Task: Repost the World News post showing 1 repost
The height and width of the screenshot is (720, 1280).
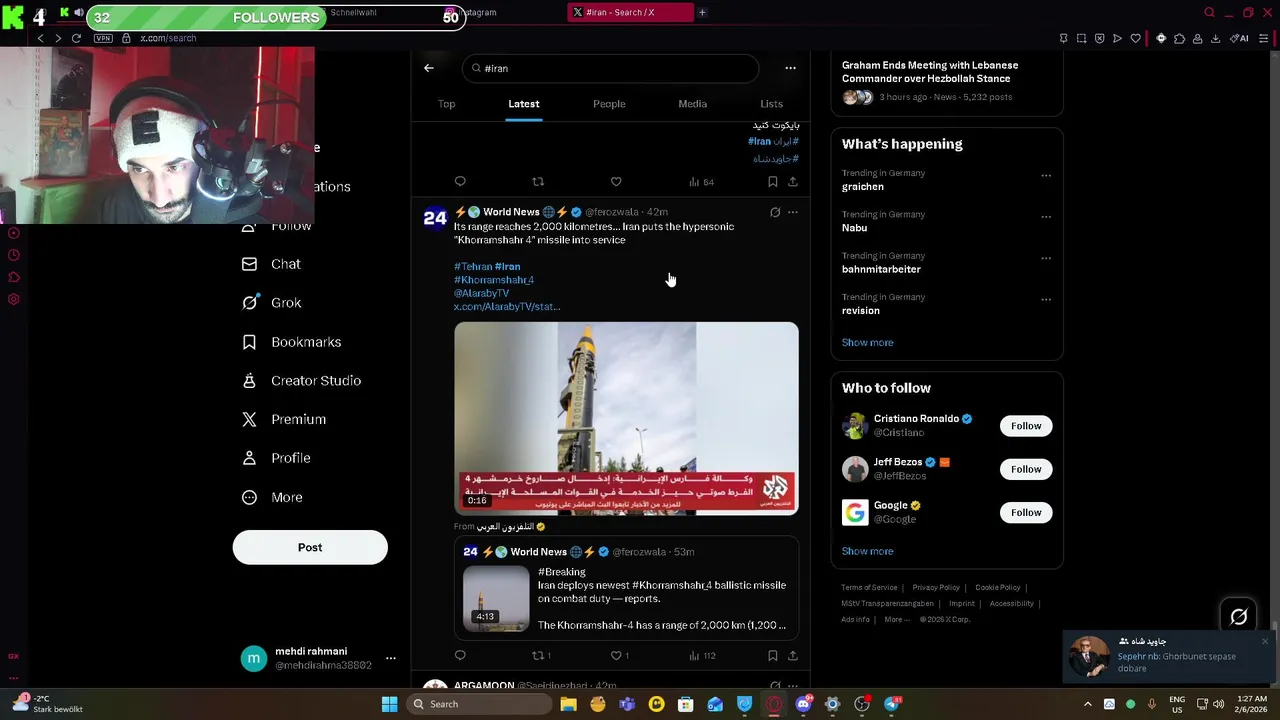Action: click(541, 655)
